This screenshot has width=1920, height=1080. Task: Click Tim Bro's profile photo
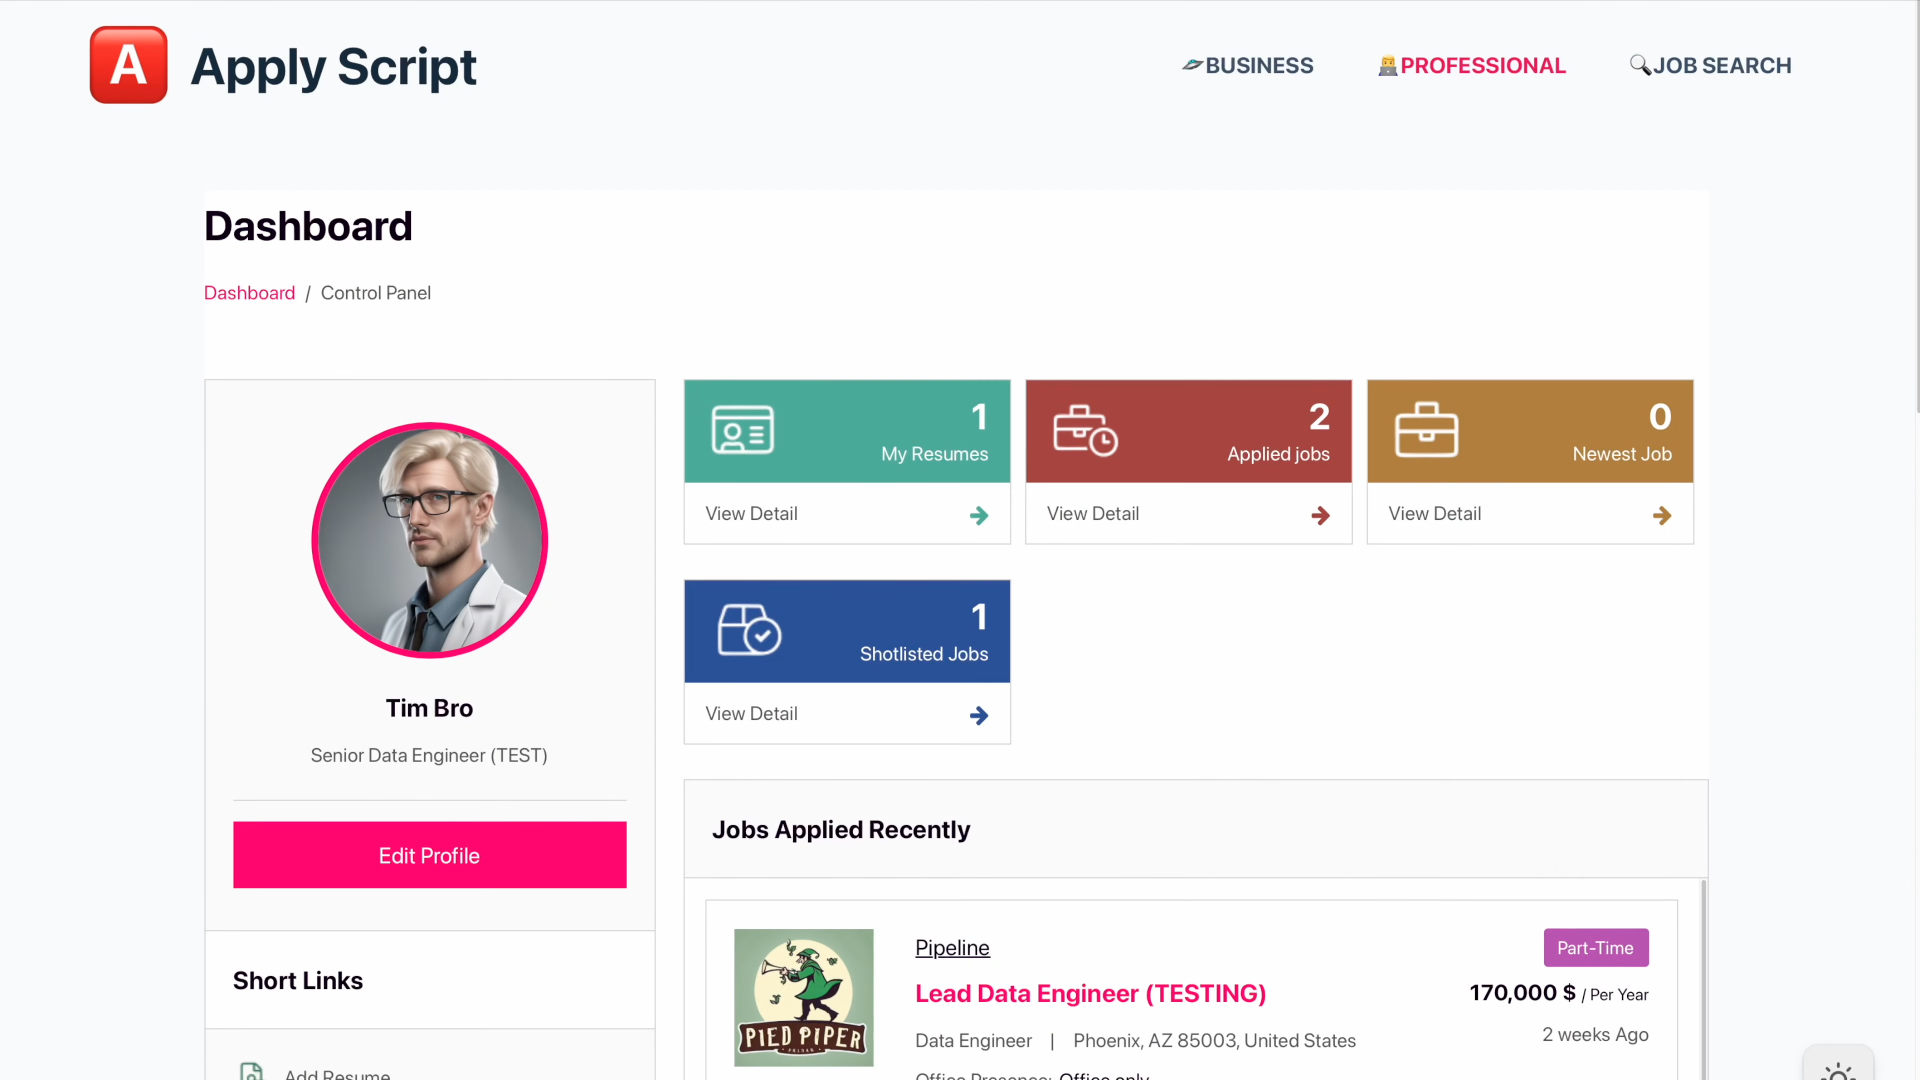pos(430,540)
